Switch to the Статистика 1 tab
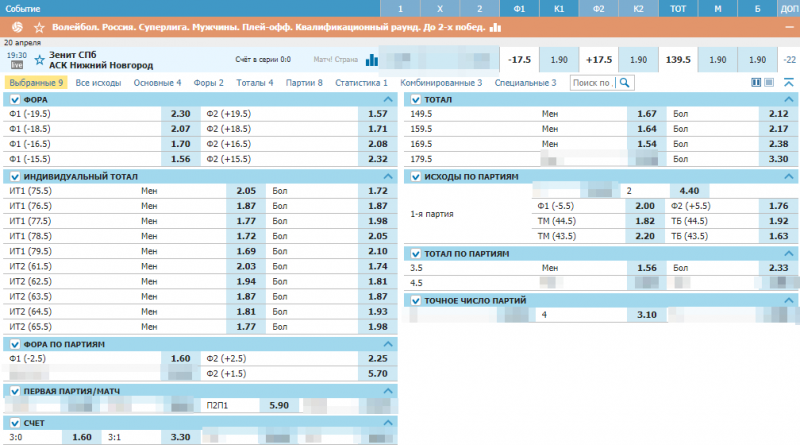 coord(361,83)
